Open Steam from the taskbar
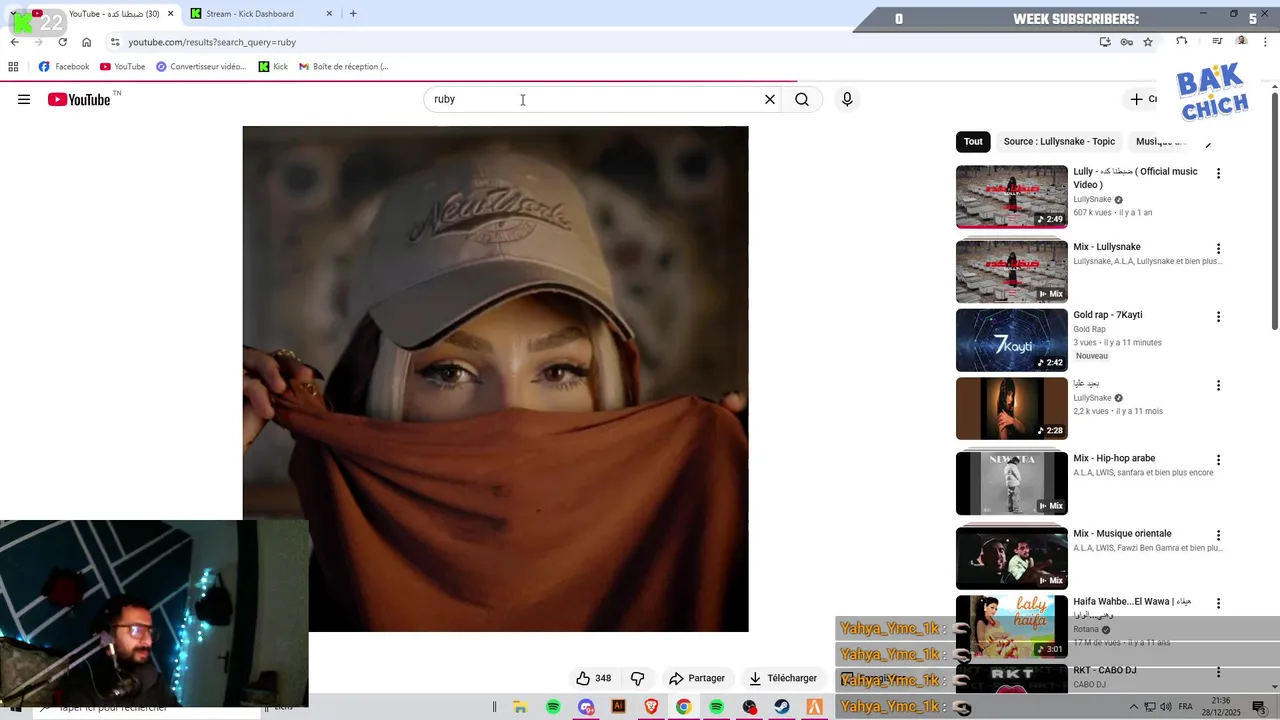The height and width of the screenshot is (720, 1280). pos(782,707)
